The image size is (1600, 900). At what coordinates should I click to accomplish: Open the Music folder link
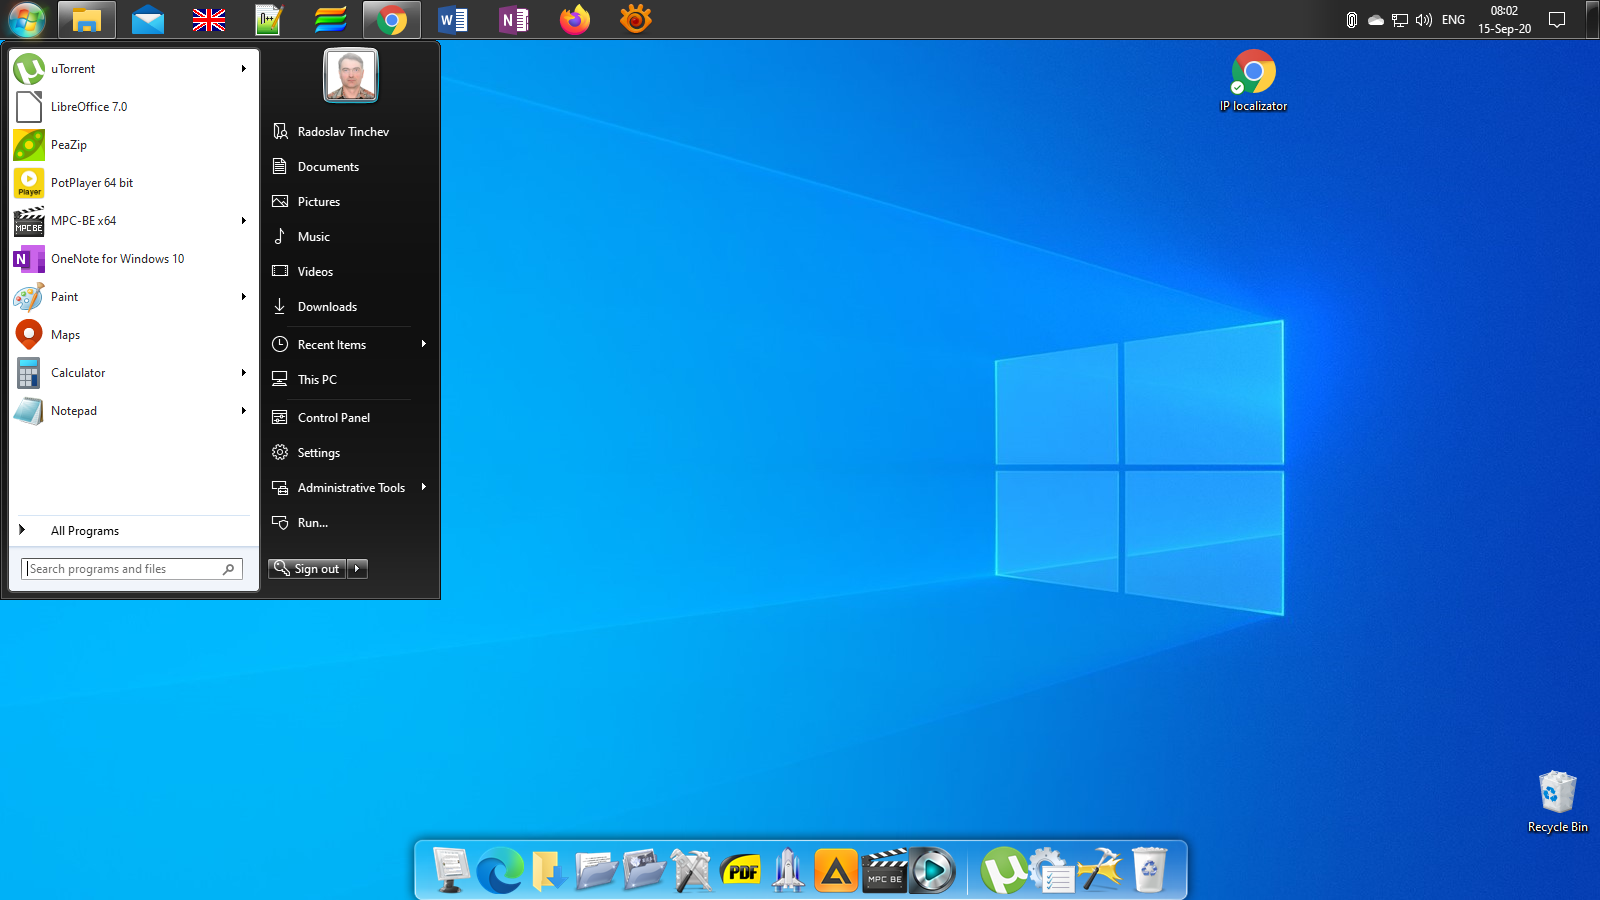350,237
